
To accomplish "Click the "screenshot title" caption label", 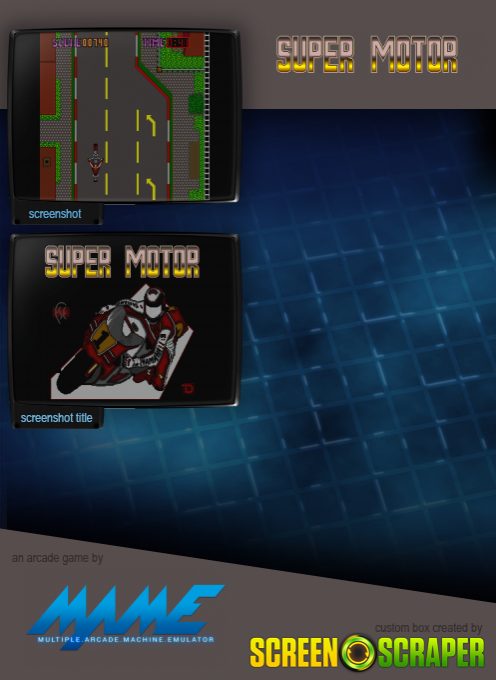I will 56,418.
